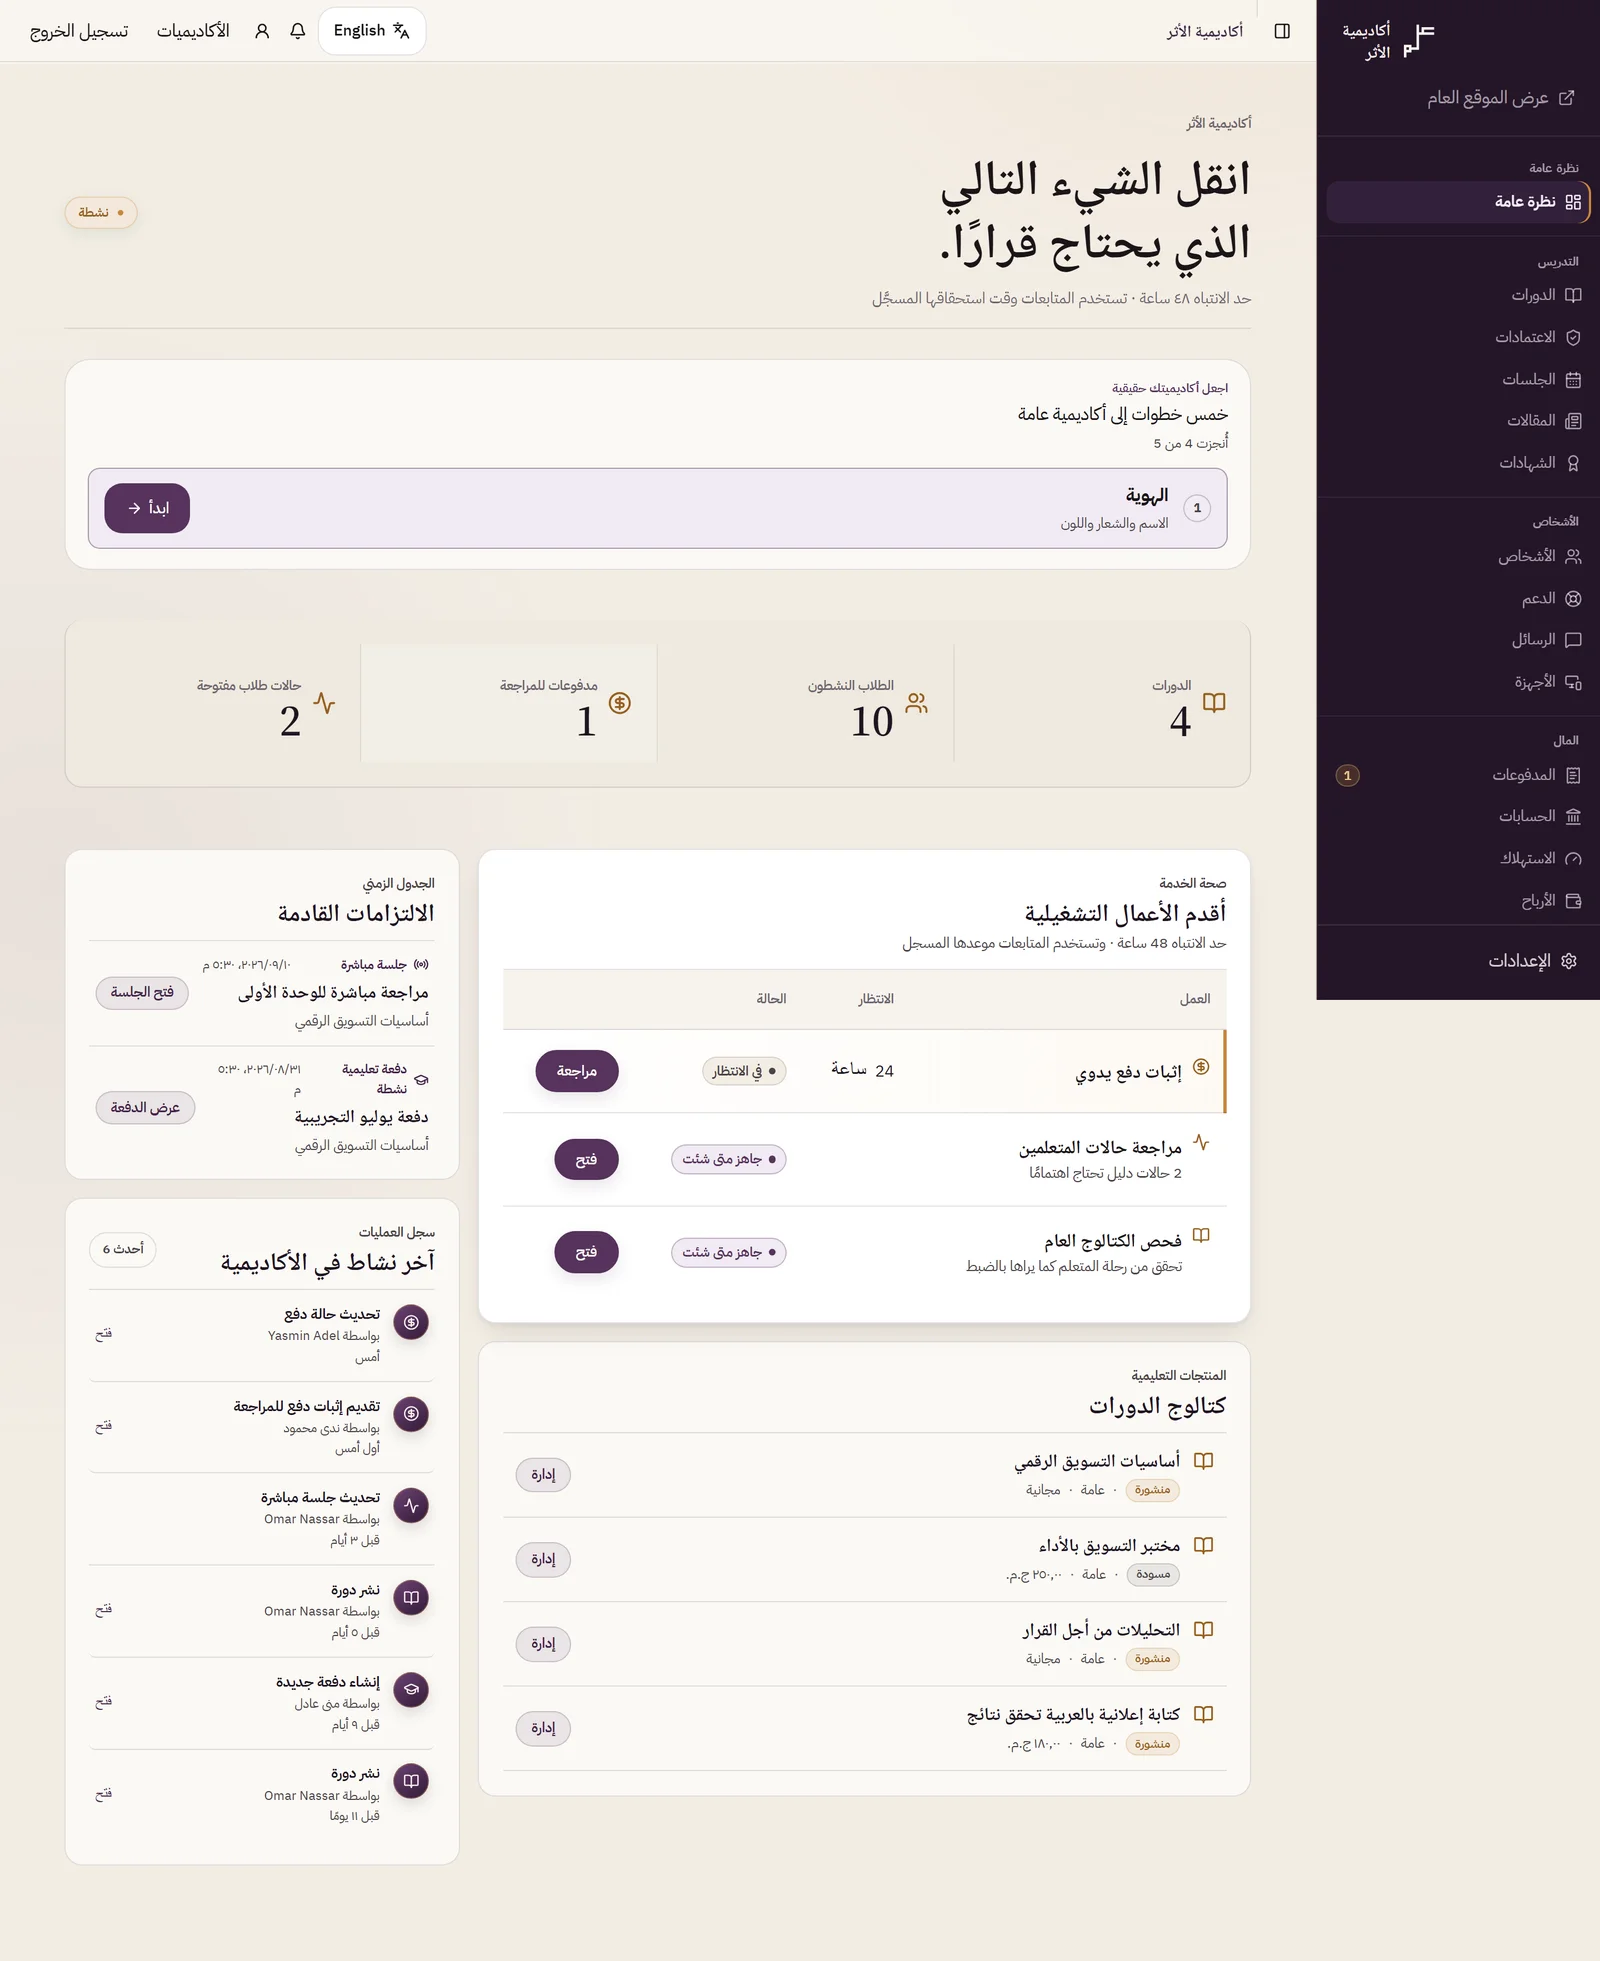
Task: Open الجلسات sidebar item
Action: pyautogui.click(x=1457, y=379)
